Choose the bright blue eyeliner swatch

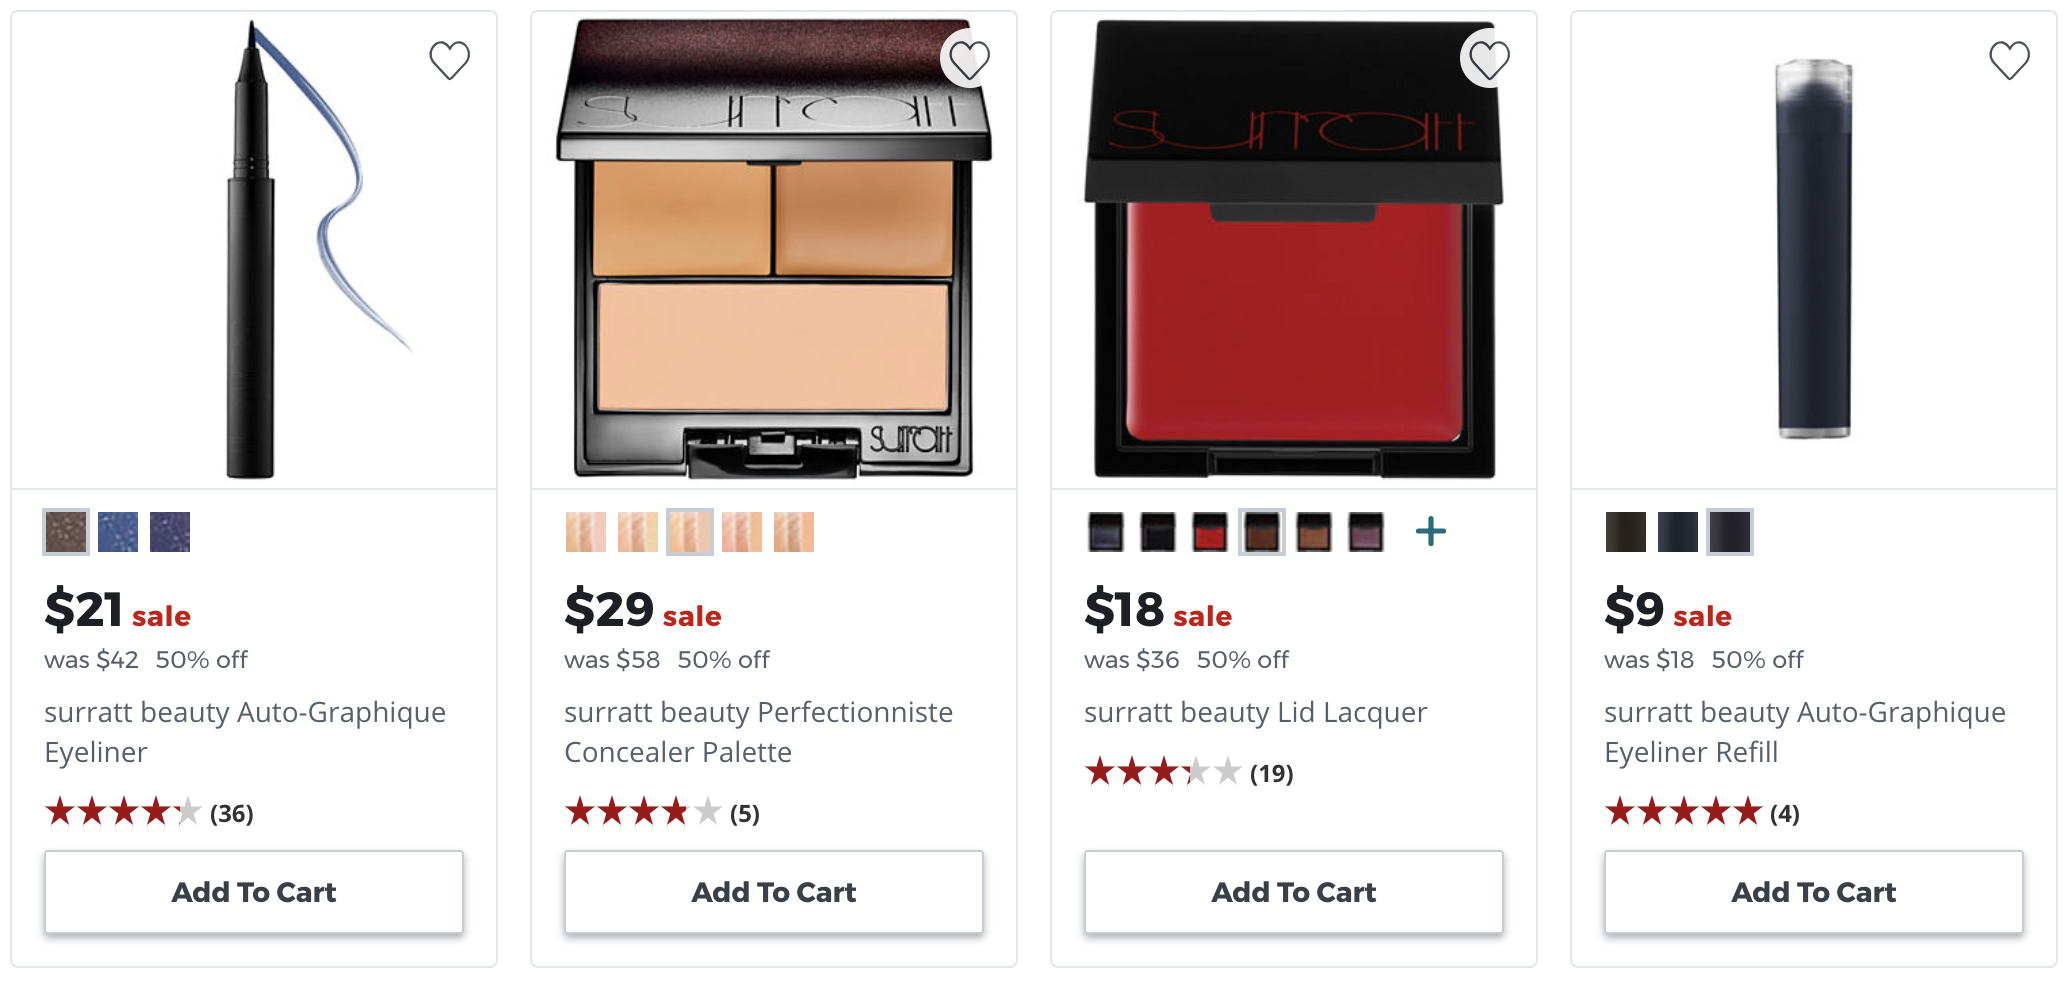pos(118,532)
